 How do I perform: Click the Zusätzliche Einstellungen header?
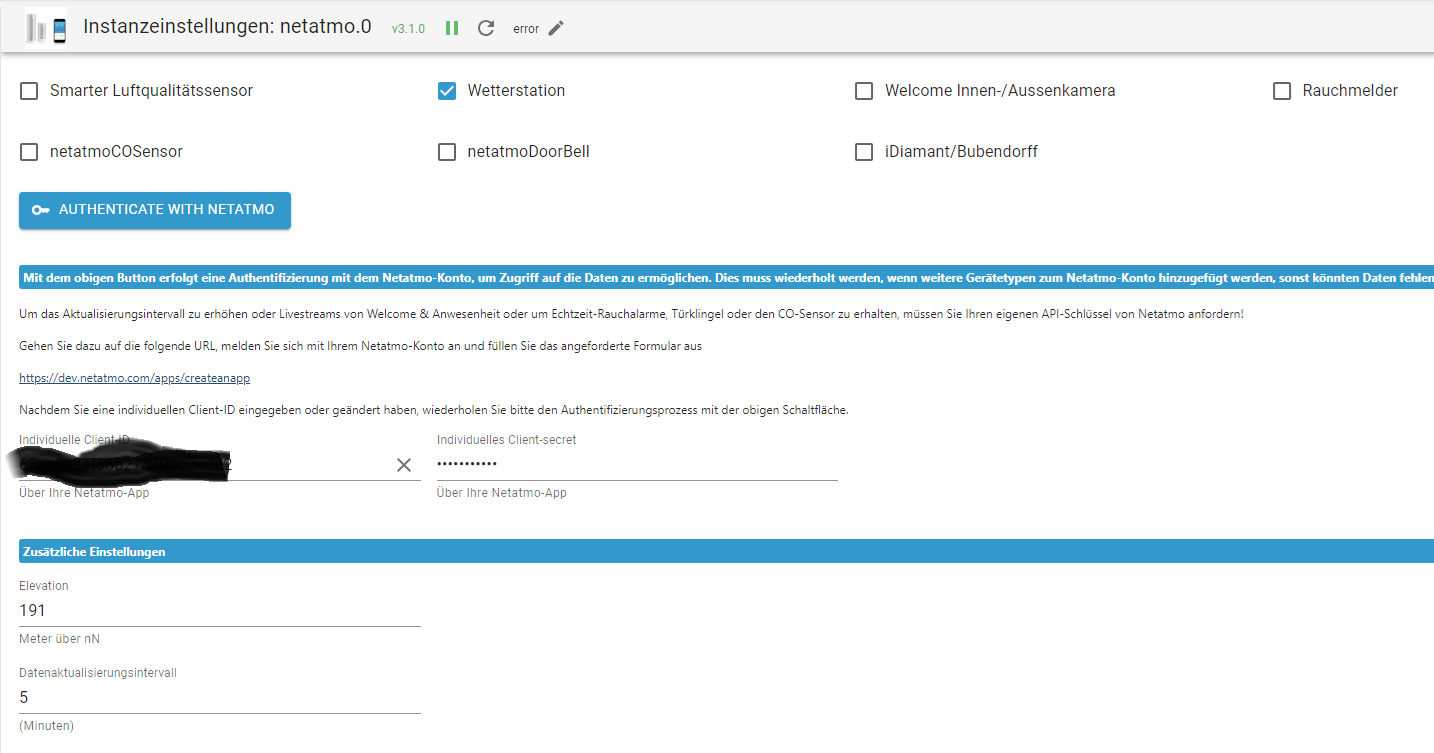(726, 551)
